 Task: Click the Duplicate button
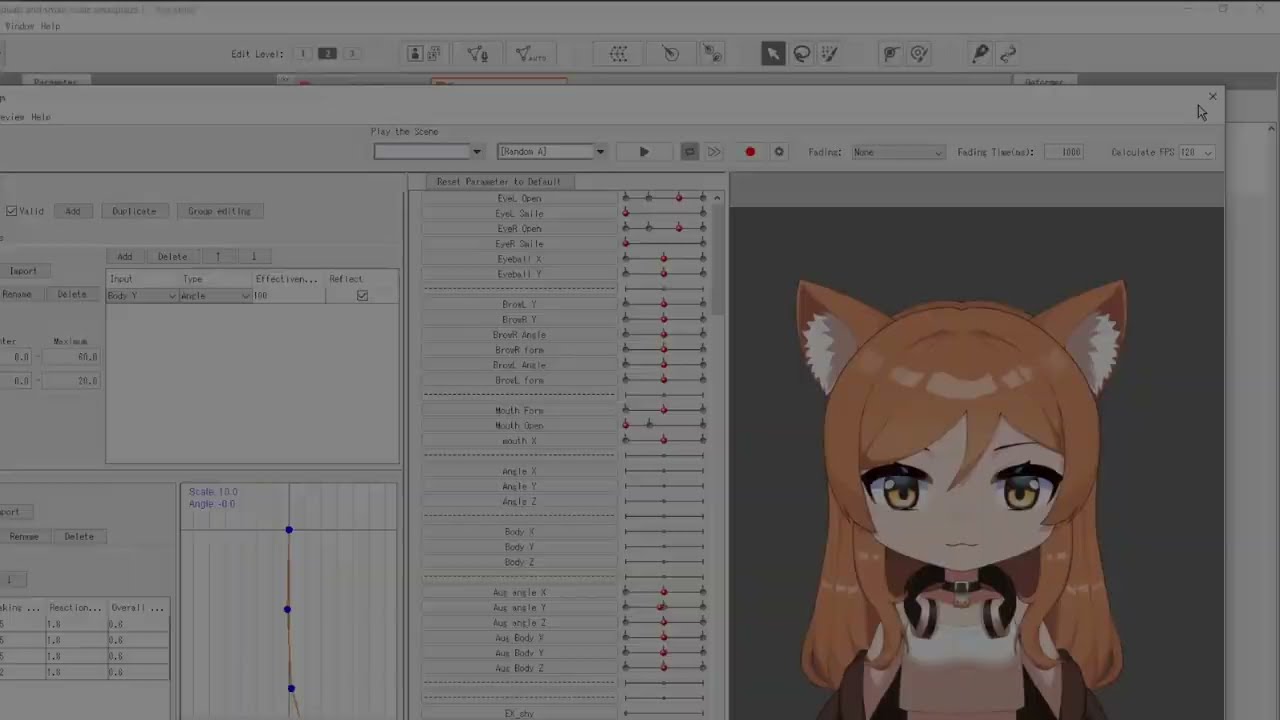click(x=134, y=211)
